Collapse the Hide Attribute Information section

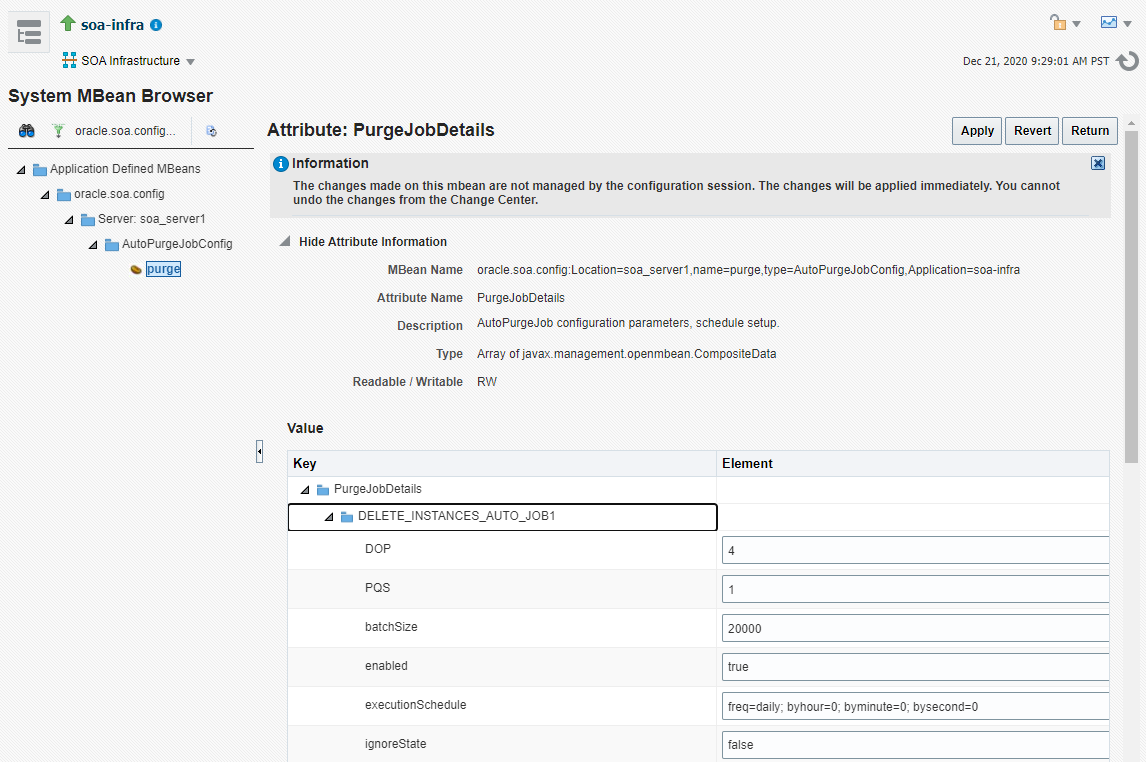pos(285,241)
